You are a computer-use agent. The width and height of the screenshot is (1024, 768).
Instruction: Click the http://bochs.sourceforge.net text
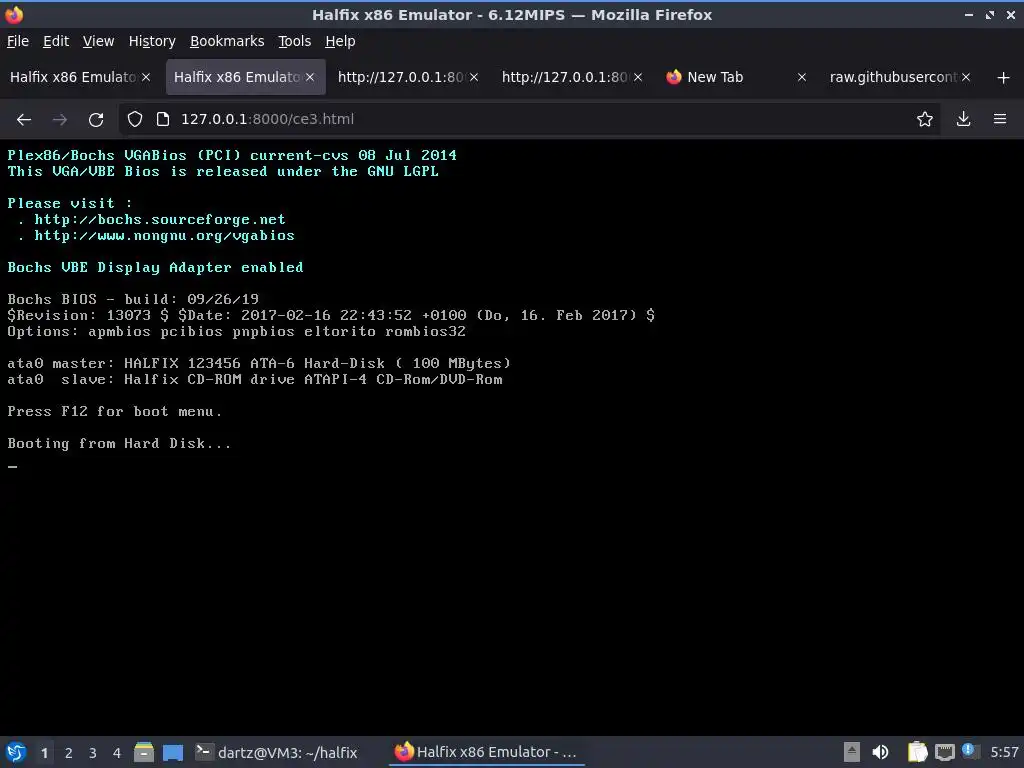159,219
